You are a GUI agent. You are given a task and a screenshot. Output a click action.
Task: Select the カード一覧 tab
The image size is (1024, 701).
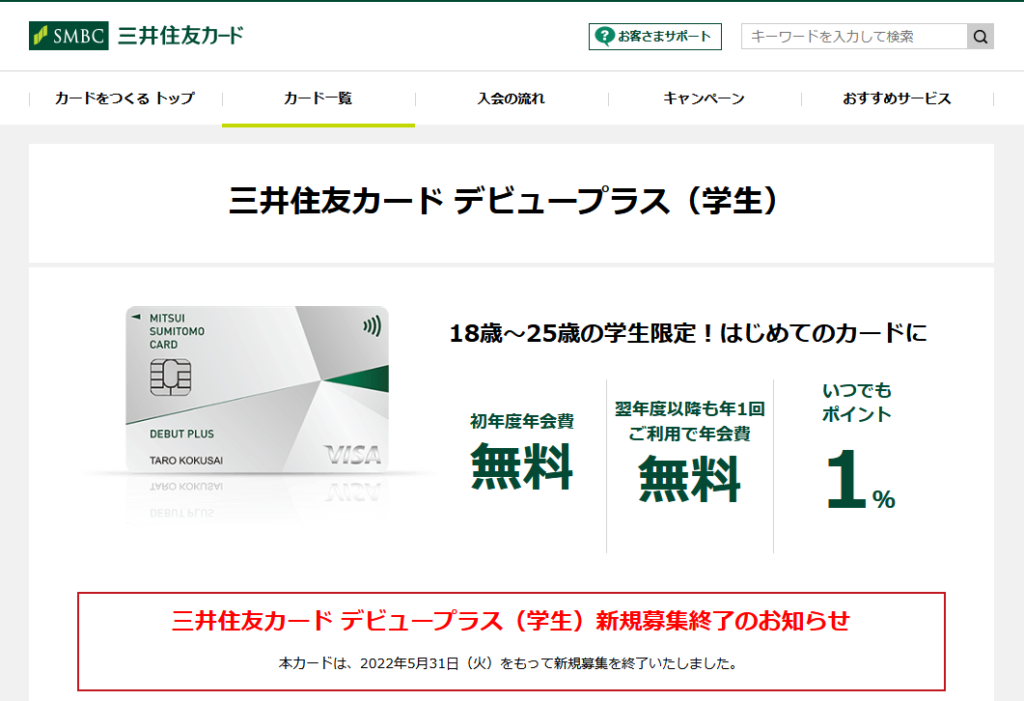[318, 99]
